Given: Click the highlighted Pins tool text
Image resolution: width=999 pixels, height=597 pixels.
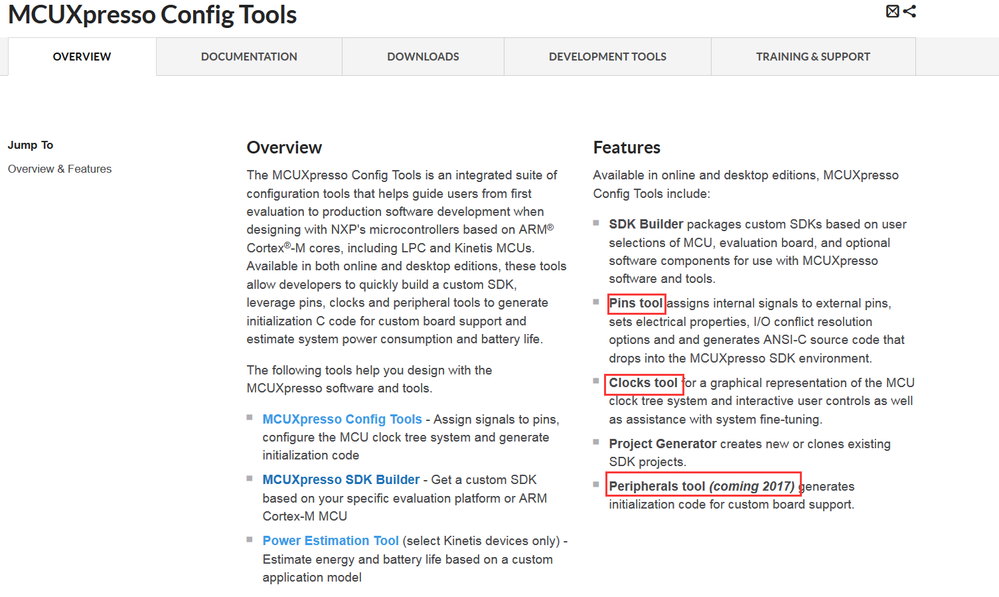Looking at the screenshot, I should click(x=637, y=303).
